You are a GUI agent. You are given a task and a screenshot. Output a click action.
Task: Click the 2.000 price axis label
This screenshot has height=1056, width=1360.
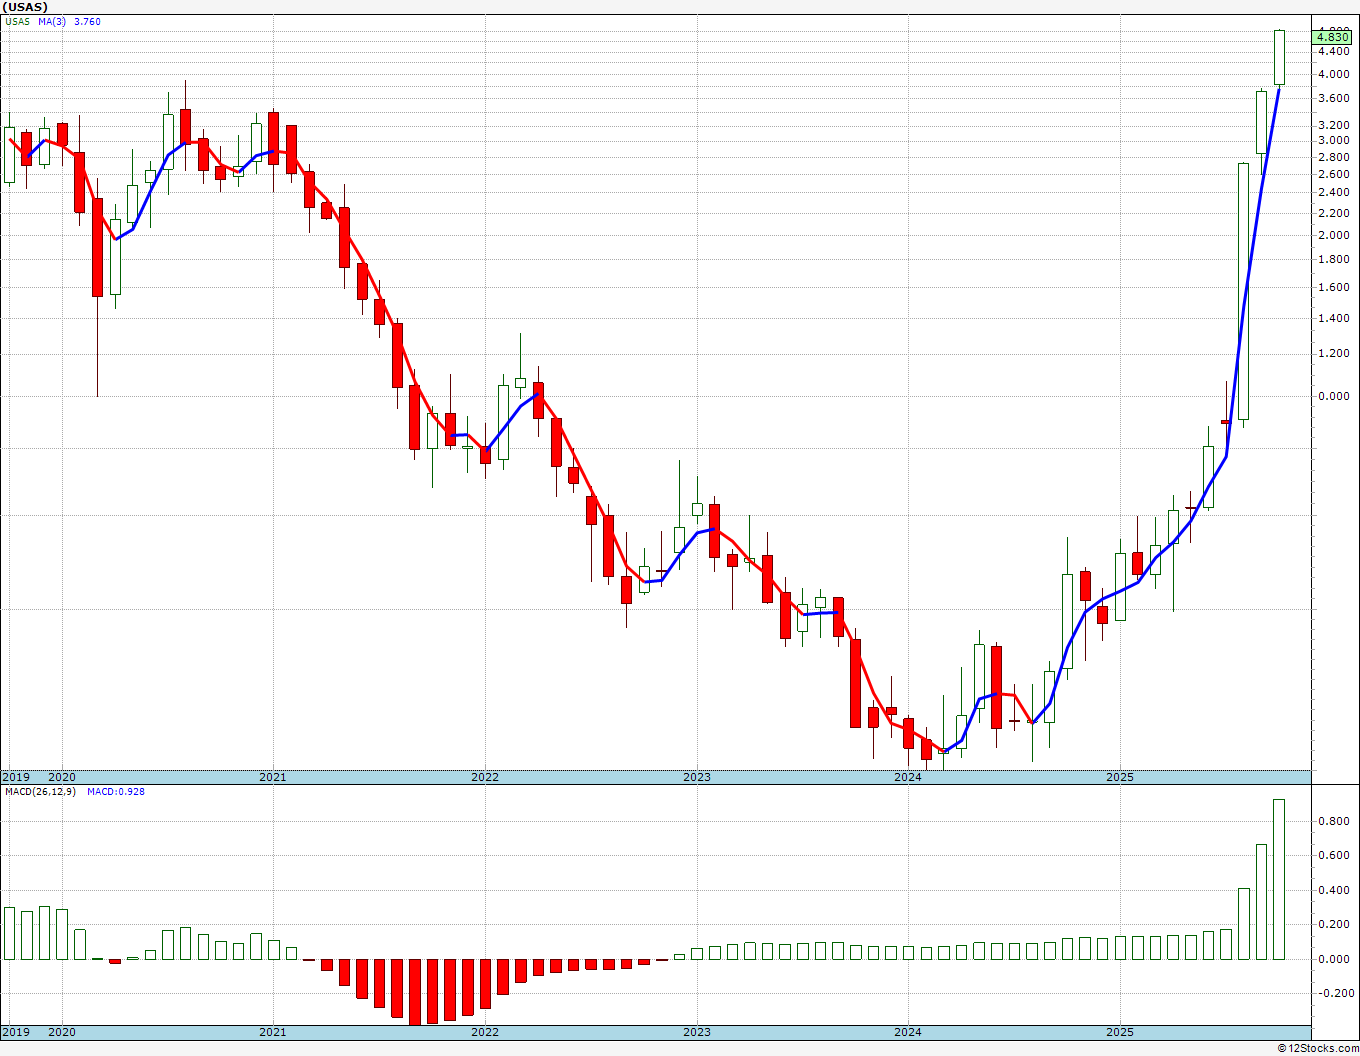[1333, 235]
